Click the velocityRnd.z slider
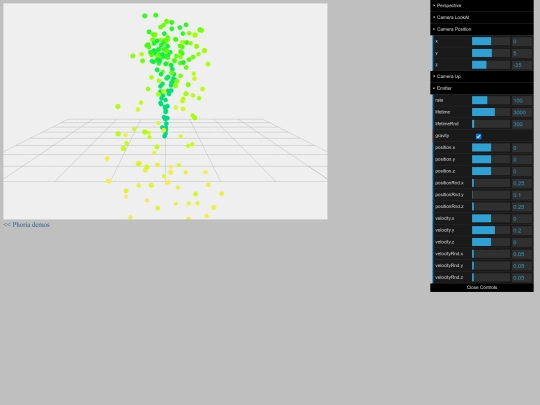Viewport: 540px width, 405px height. click(491, 277)
